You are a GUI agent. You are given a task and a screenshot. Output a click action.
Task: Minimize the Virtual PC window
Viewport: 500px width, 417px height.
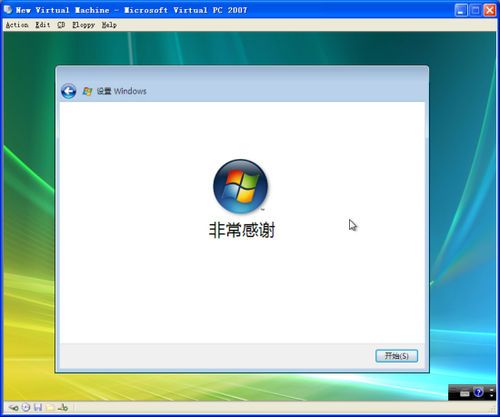[x=461, y=10]
